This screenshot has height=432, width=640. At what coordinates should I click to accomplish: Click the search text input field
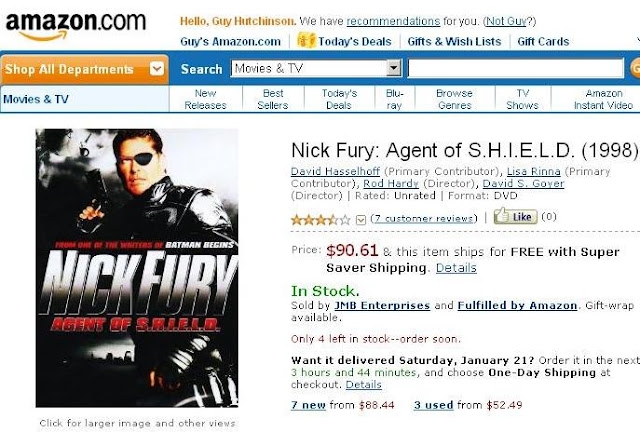(x=514, y=69)
